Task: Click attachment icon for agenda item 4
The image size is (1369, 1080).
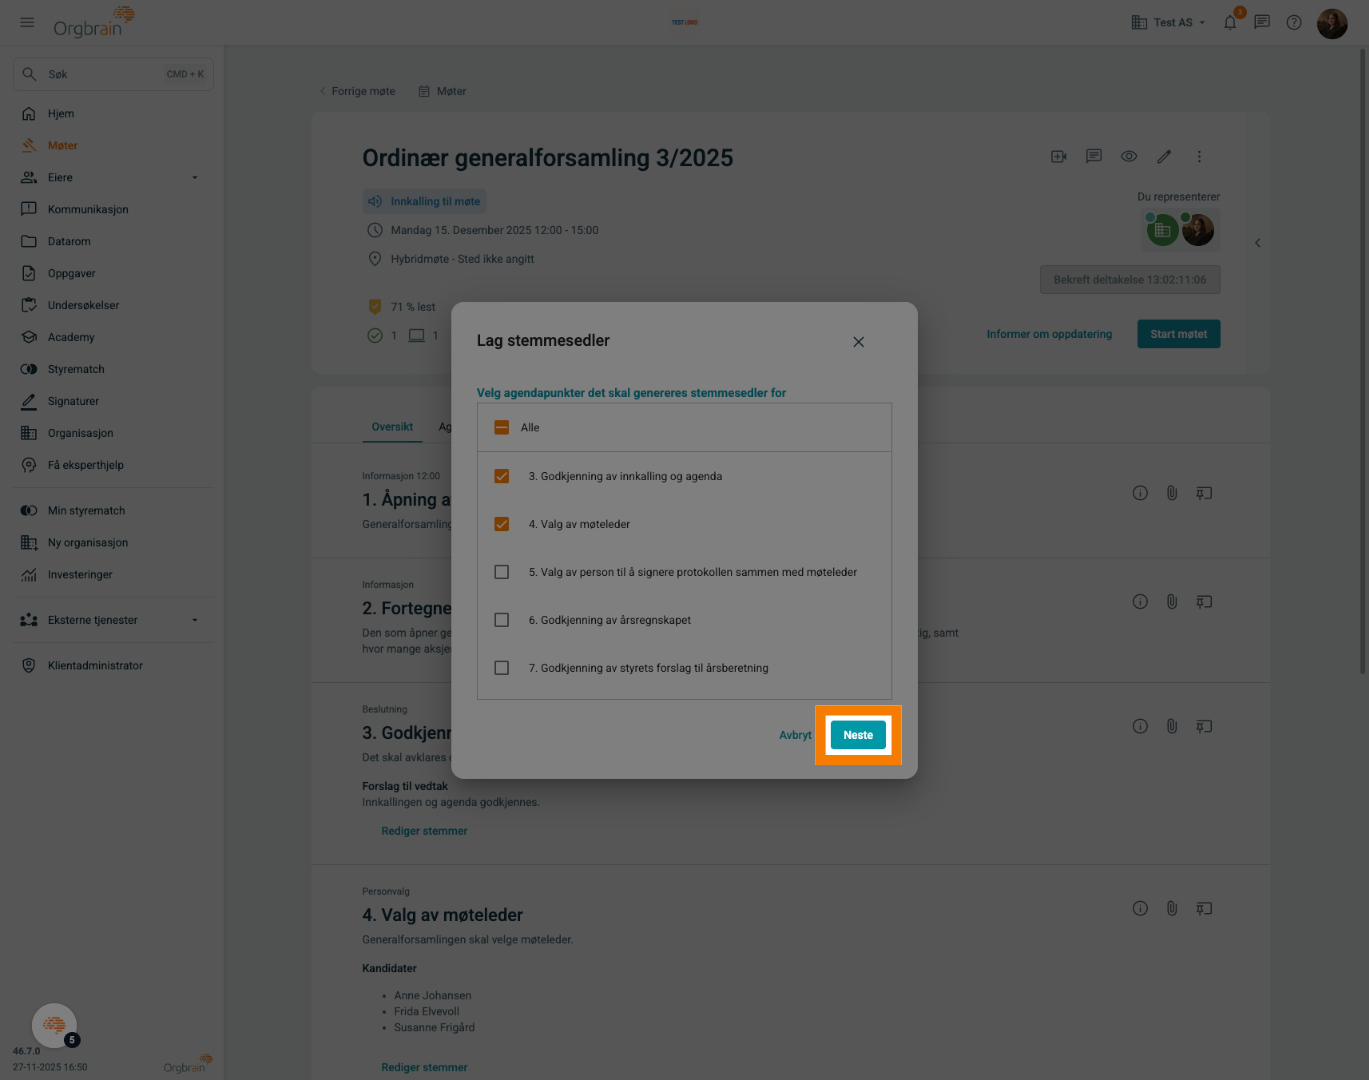Action: click(1172, 909)
